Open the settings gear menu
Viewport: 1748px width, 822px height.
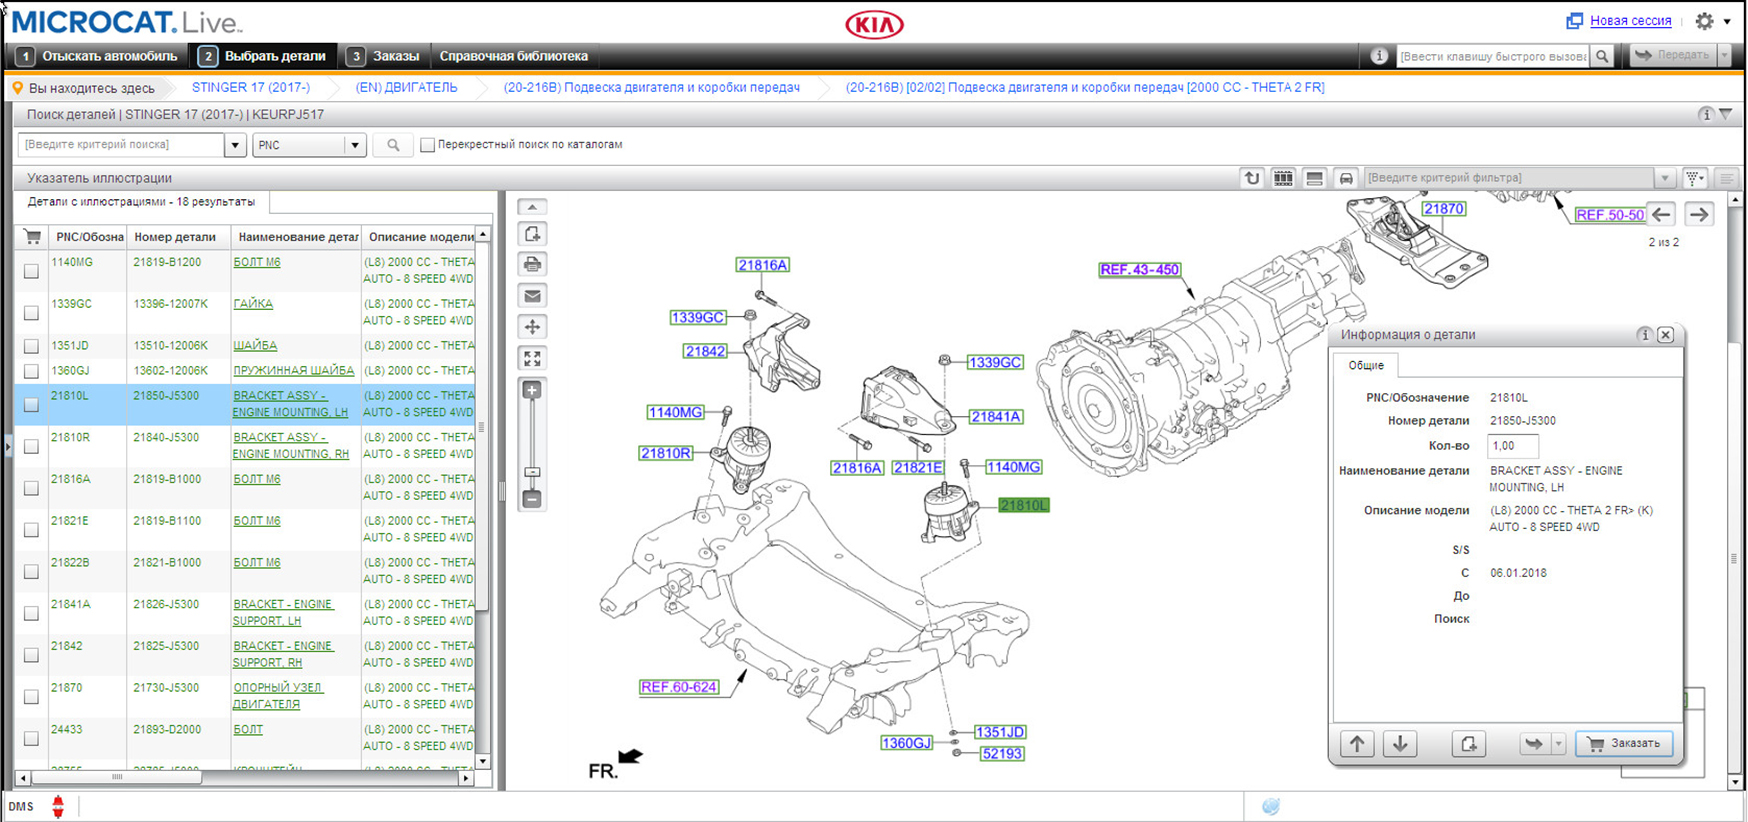[1705, 21]
